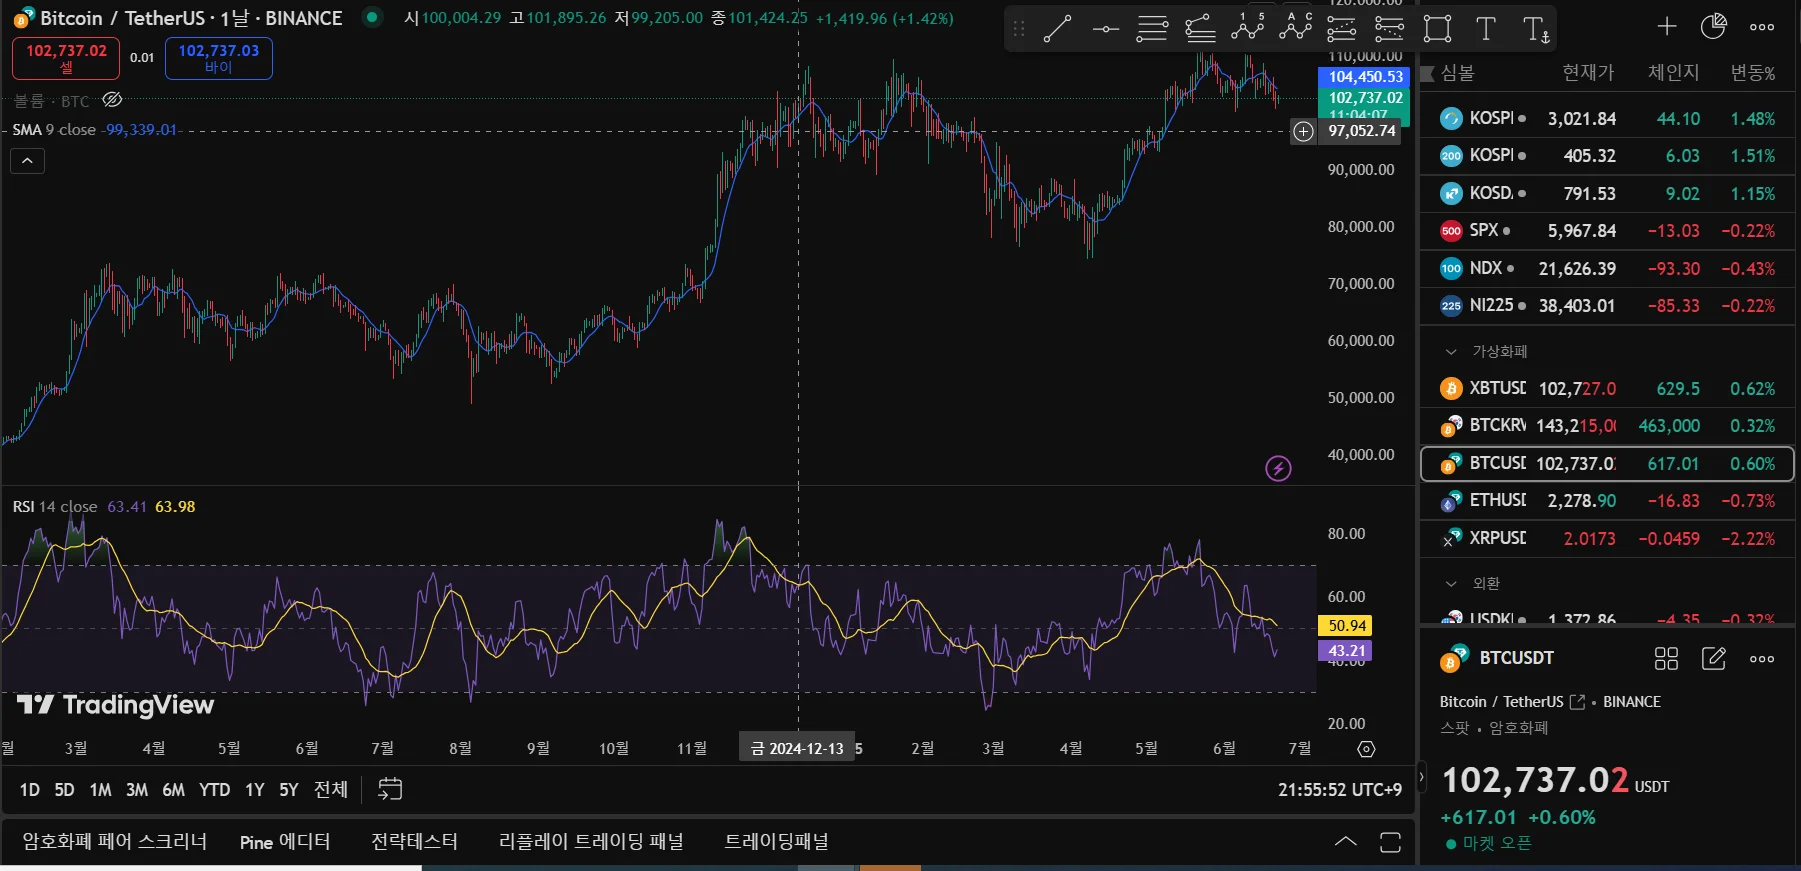Select the NDX row in watchlist

[x=1607, y=268]
